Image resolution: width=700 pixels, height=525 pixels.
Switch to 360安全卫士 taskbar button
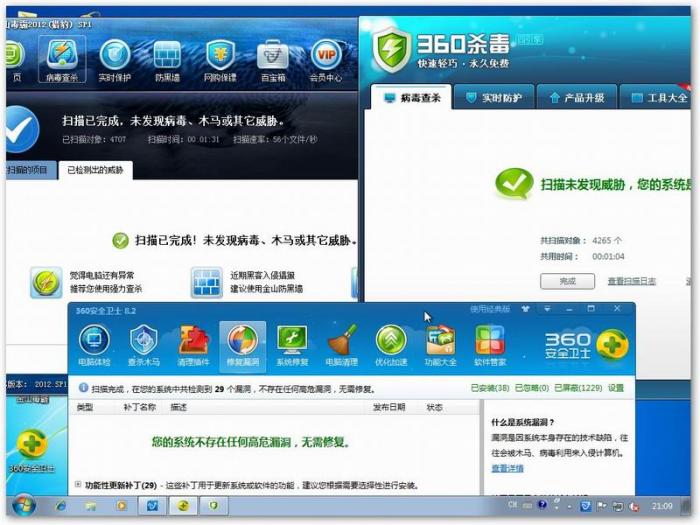coord(183,506)
